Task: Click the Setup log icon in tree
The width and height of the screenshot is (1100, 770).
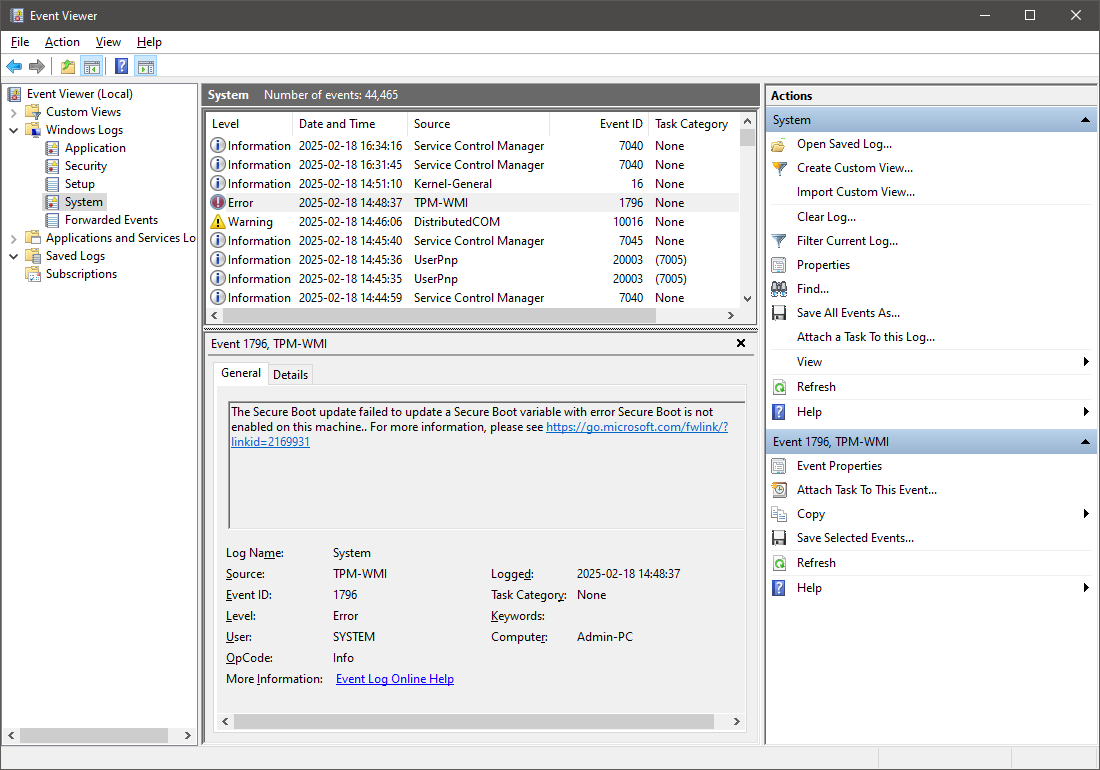Action: (x=52, y=184)
